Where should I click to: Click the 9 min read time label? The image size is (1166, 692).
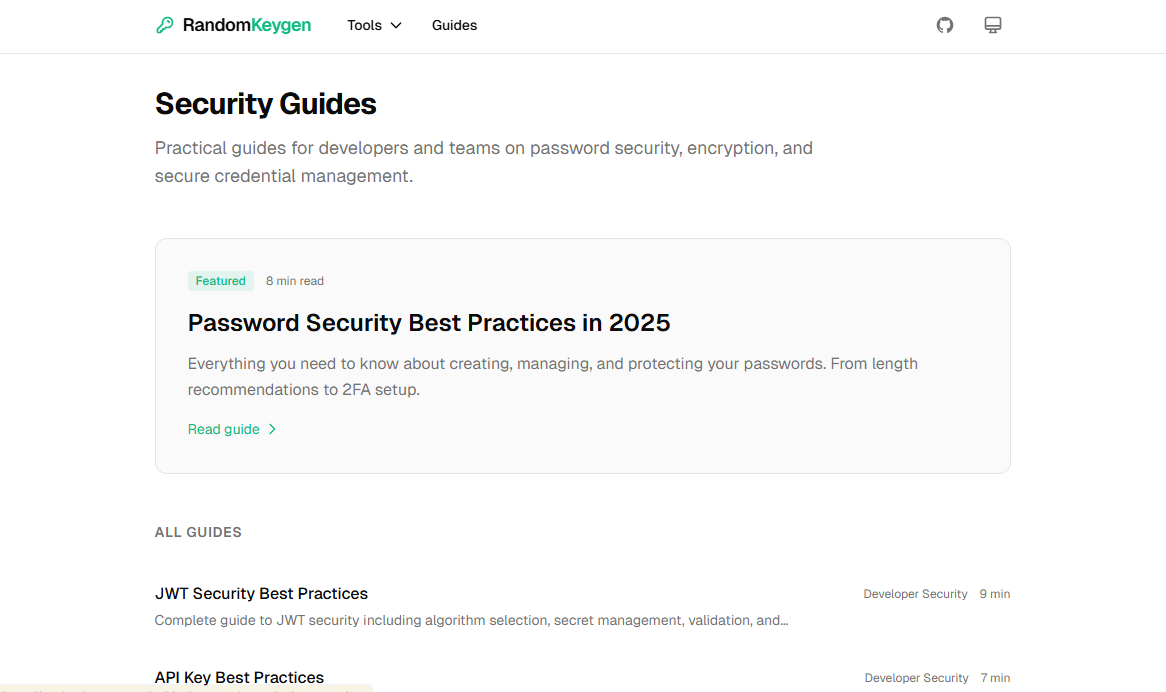(x=994, y=594)
